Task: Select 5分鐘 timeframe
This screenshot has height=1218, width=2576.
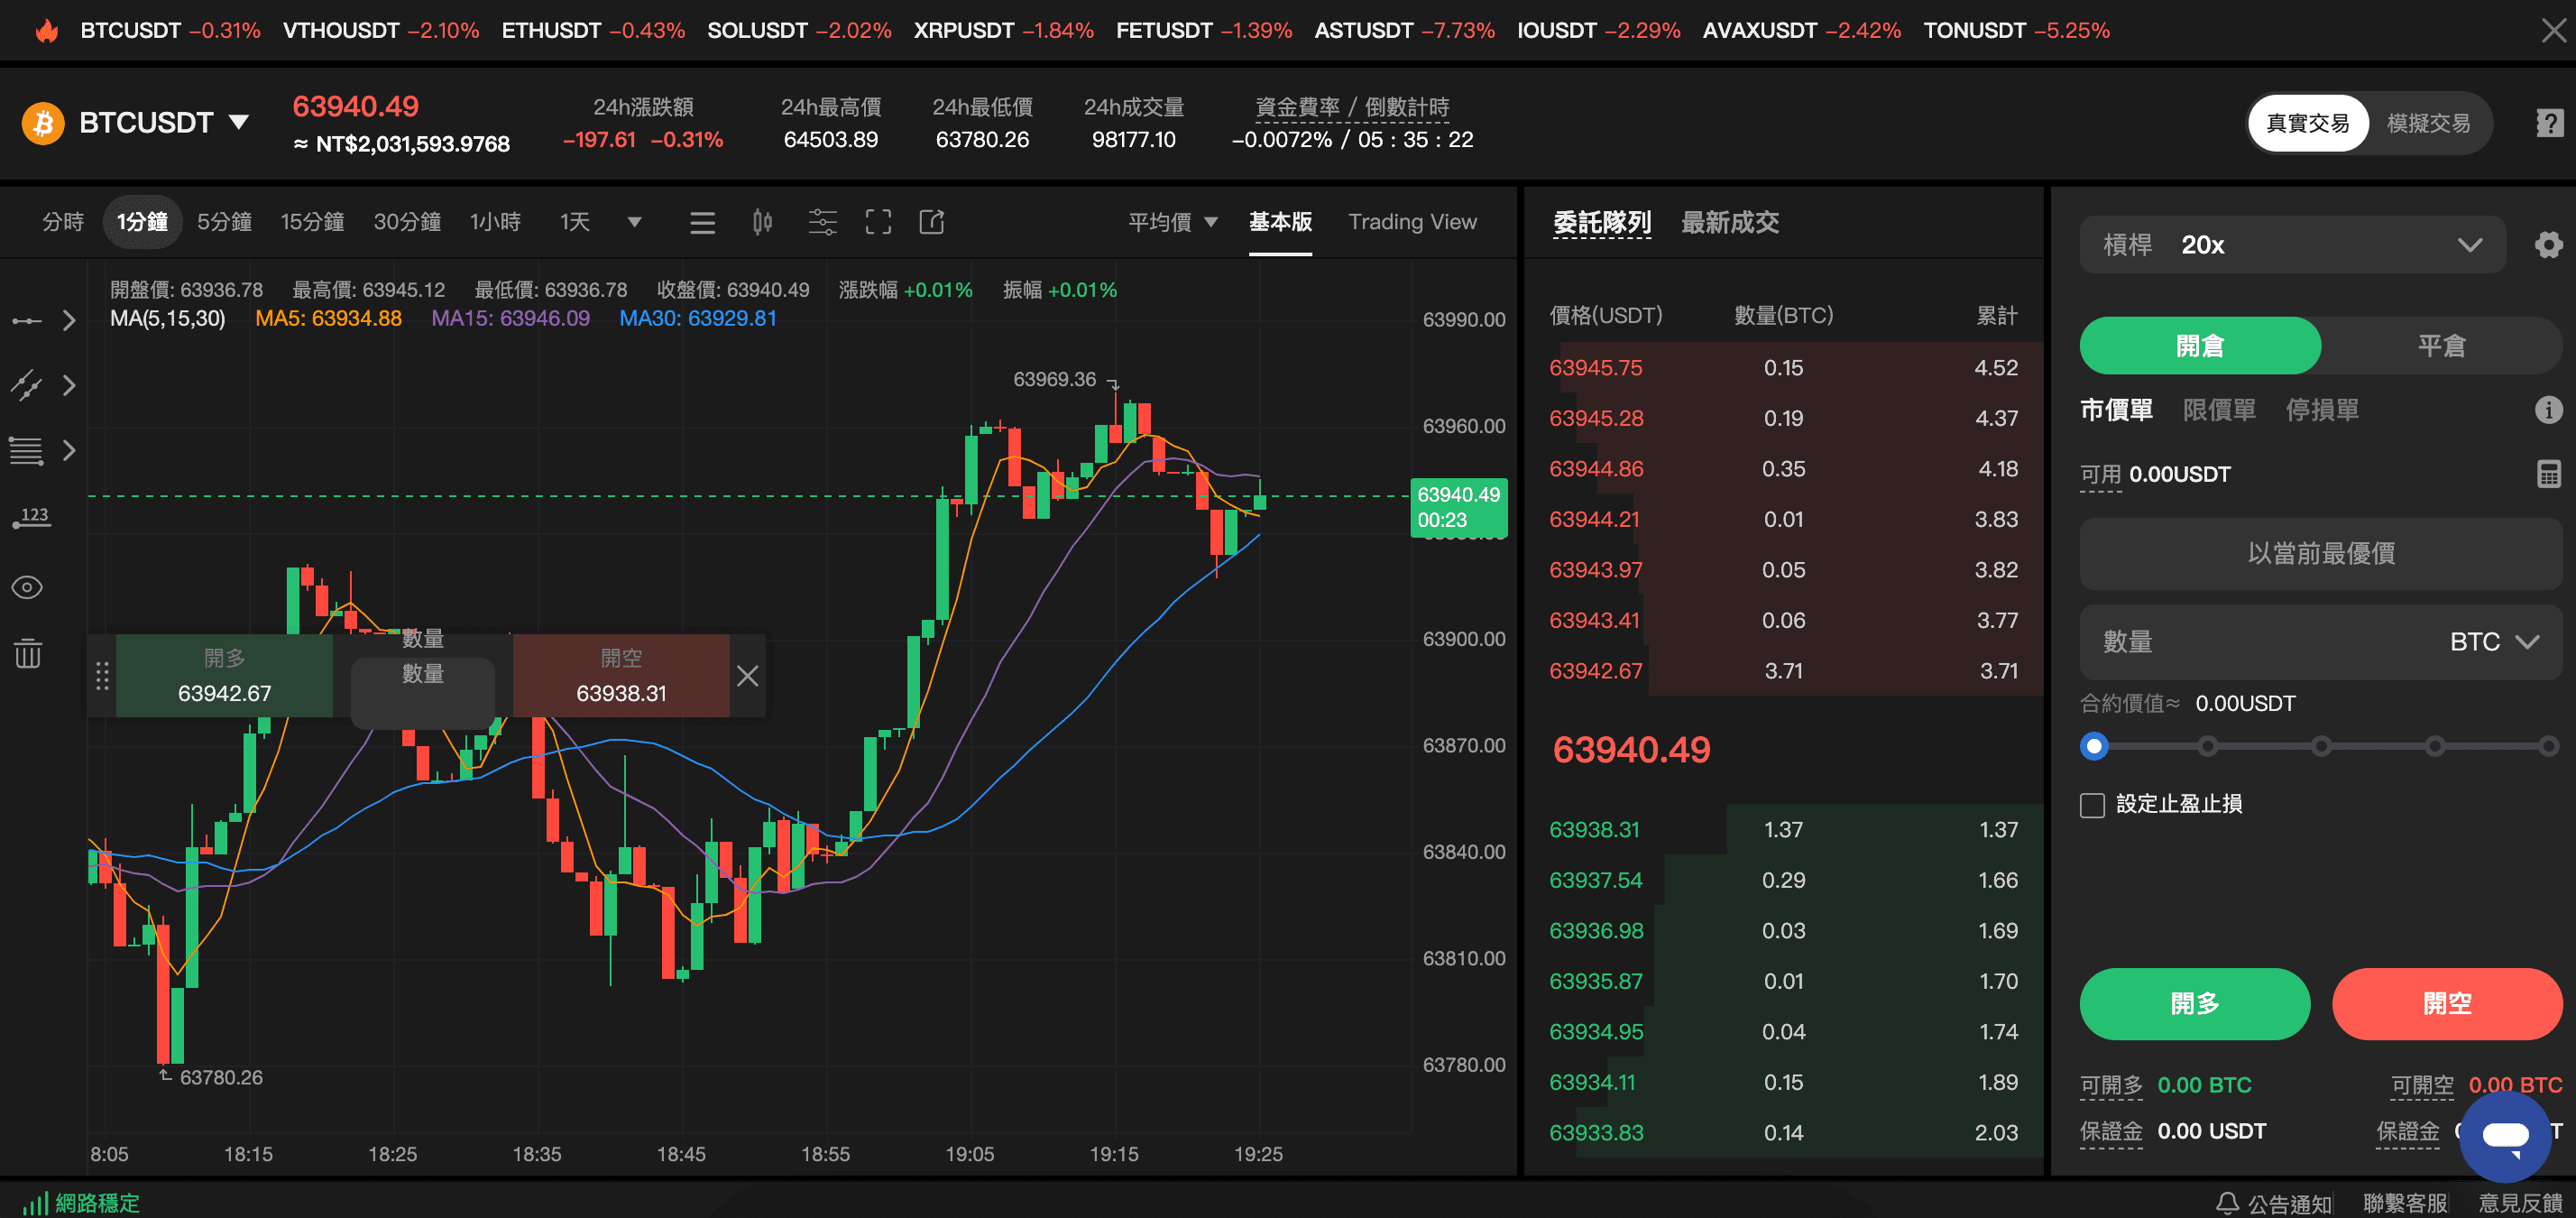Action: 224,222
